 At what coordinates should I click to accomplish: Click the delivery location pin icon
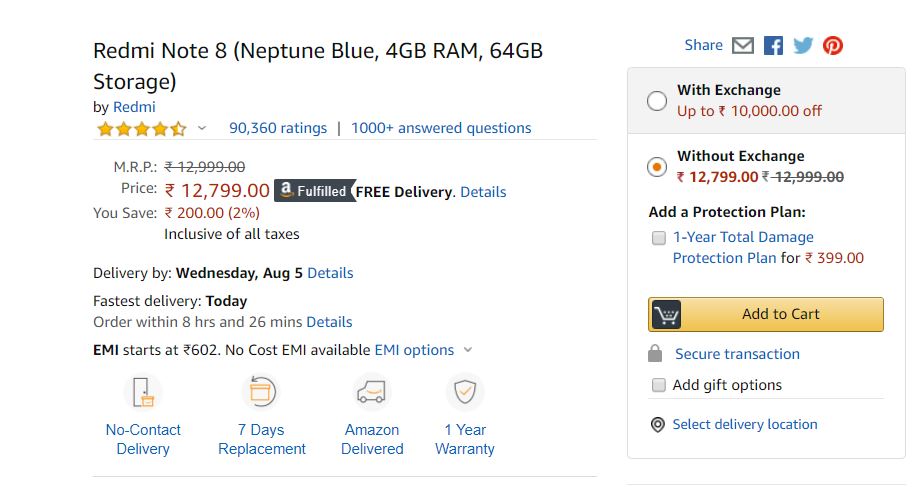click(657, 425)
